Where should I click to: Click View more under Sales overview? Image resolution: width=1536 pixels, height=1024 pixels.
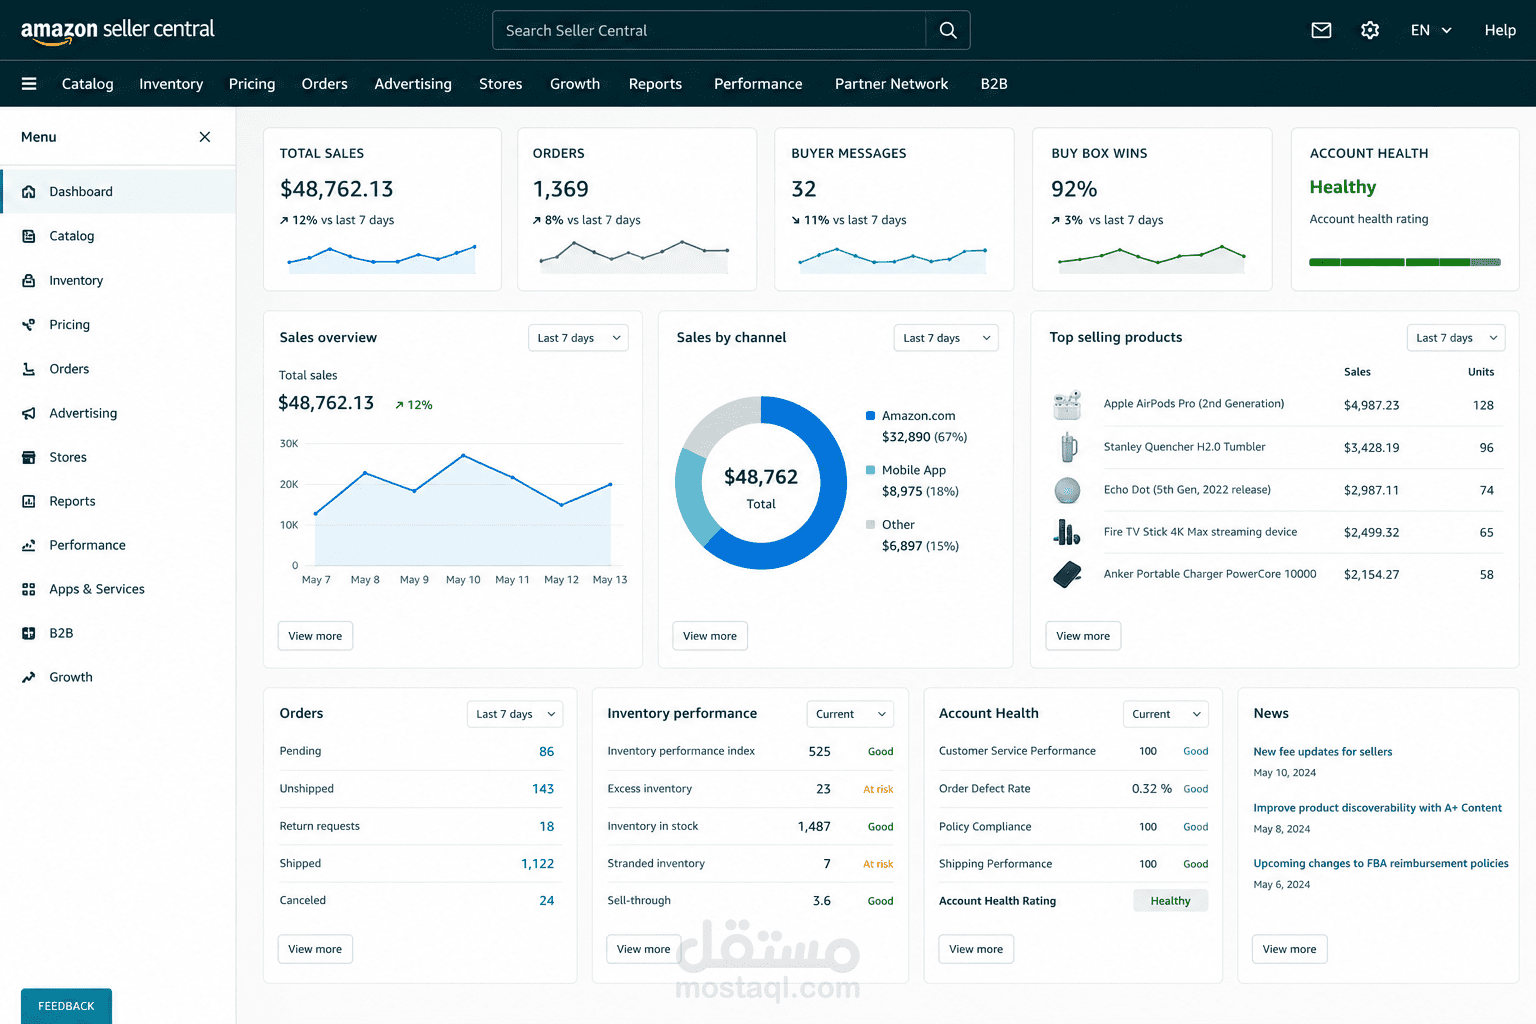315,636
